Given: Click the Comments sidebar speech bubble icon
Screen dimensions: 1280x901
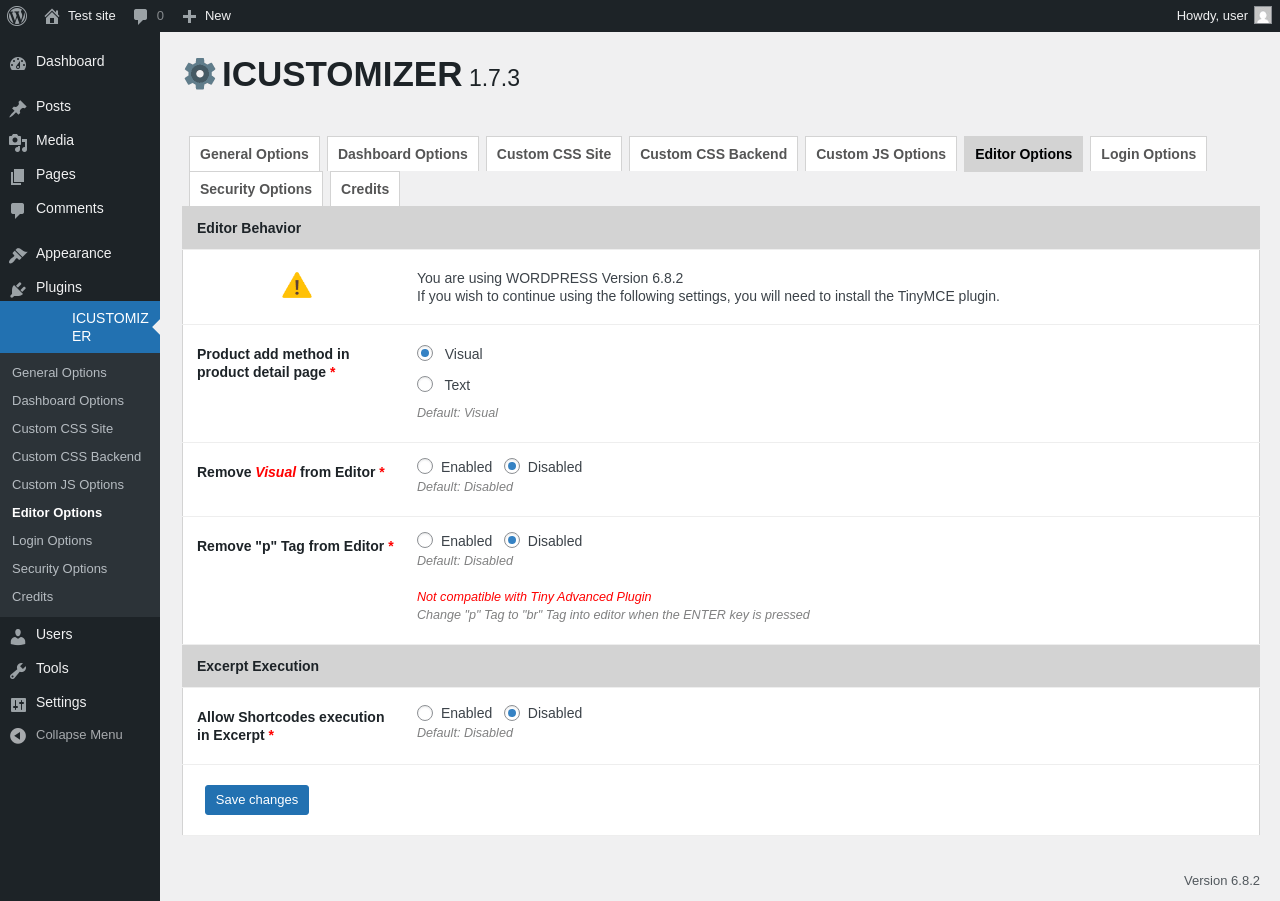Looking at the screenshot, I should [18, 210].
